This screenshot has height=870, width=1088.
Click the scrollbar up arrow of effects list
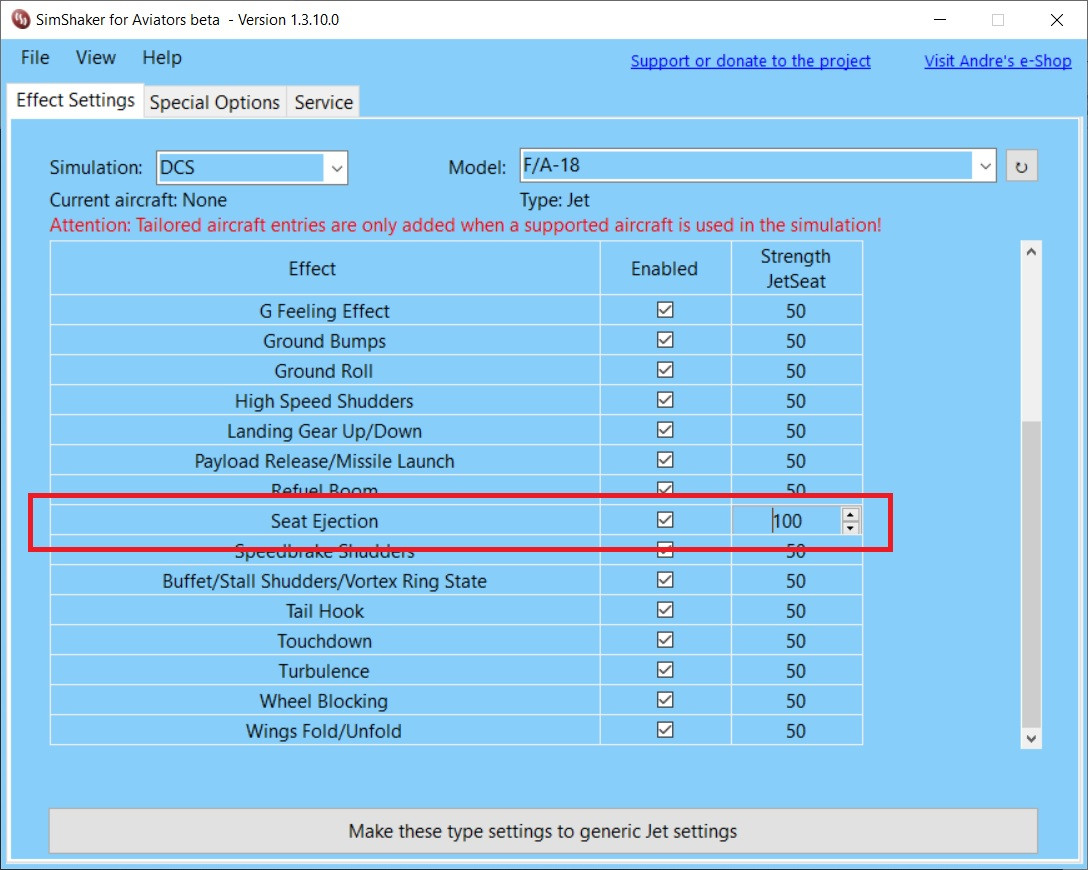click(1031, 252)
